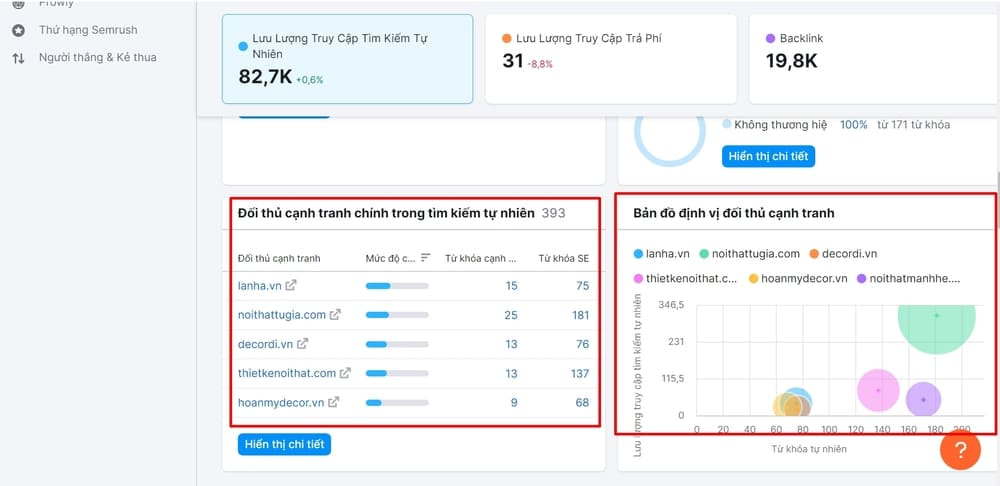
Task: Open the orange help question mark button
Action: pos(960,450)
